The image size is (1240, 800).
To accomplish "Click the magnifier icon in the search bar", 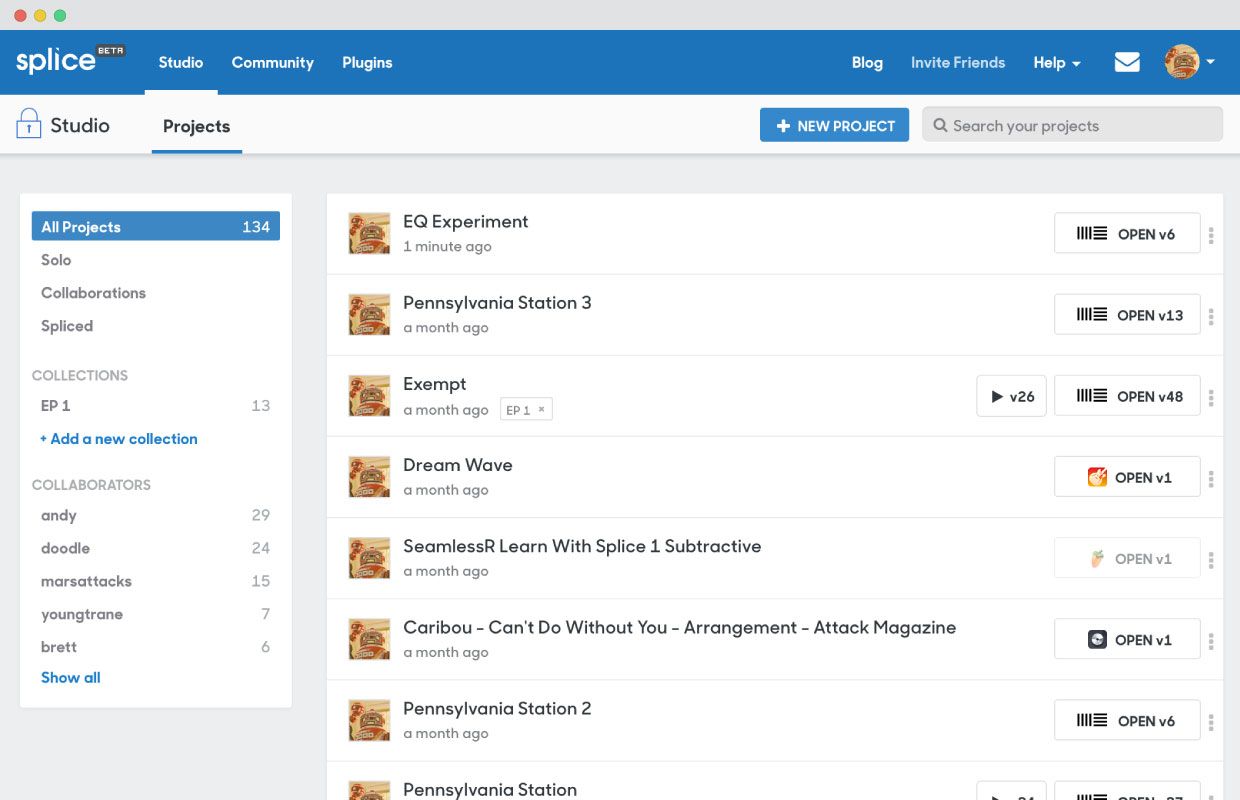I will [x=940, y=124].
